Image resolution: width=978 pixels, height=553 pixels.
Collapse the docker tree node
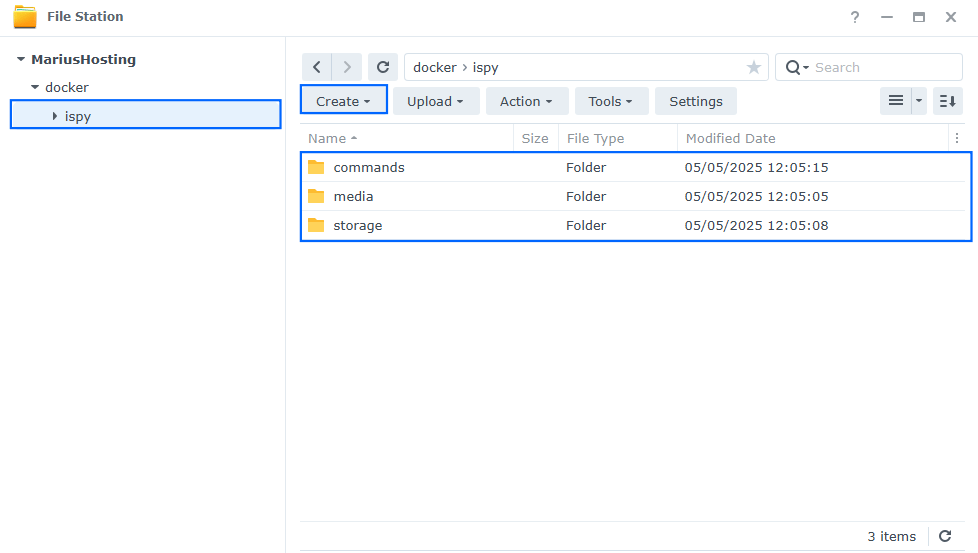35,87
